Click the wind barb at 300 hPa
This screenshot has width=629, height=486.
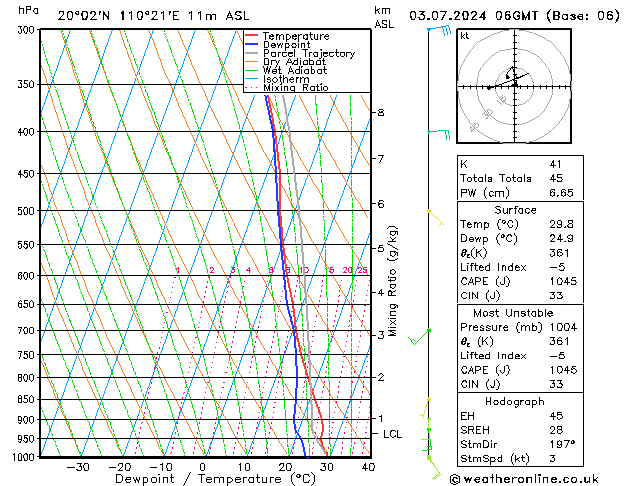(439, 30)
